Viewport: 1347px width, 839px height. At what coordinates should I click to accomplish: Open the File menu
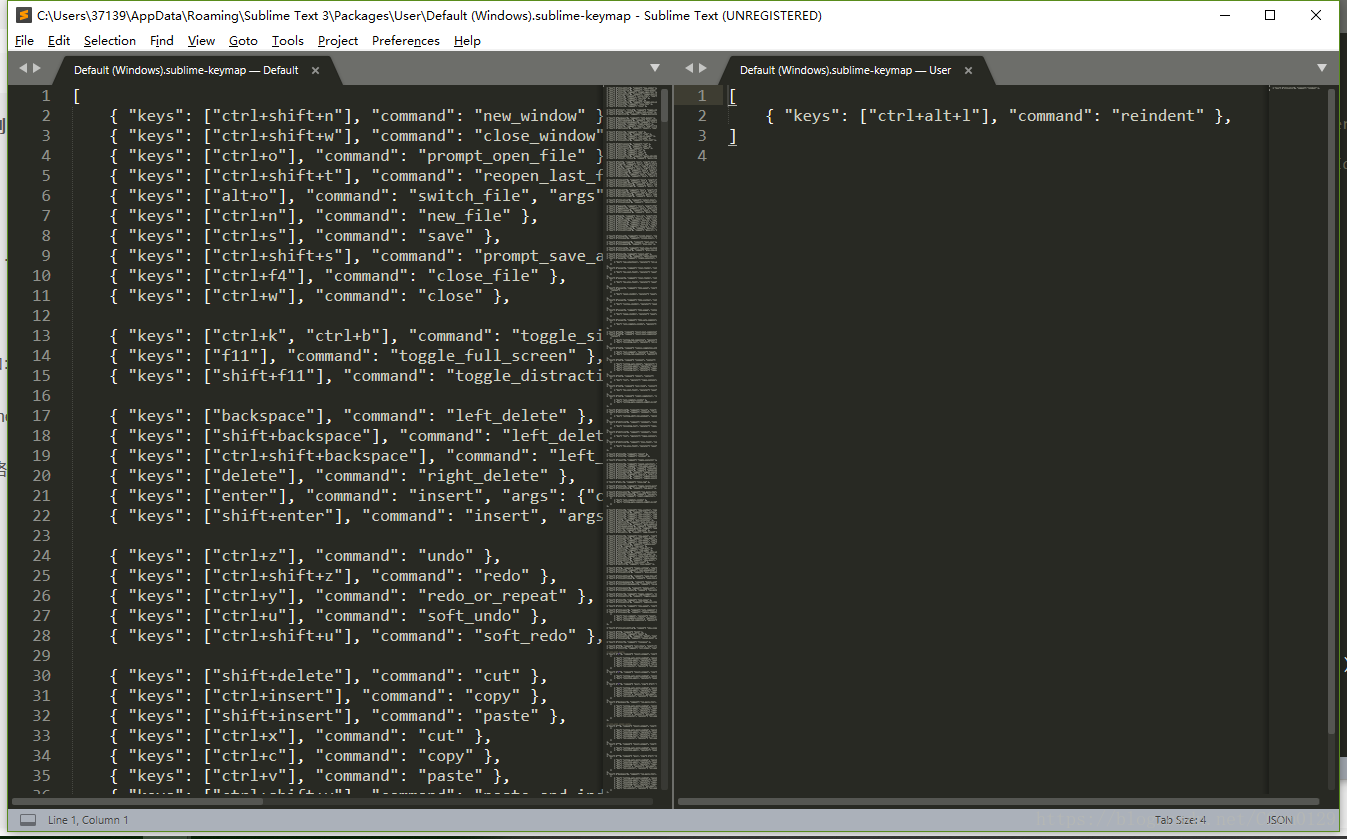pos(24,41)
